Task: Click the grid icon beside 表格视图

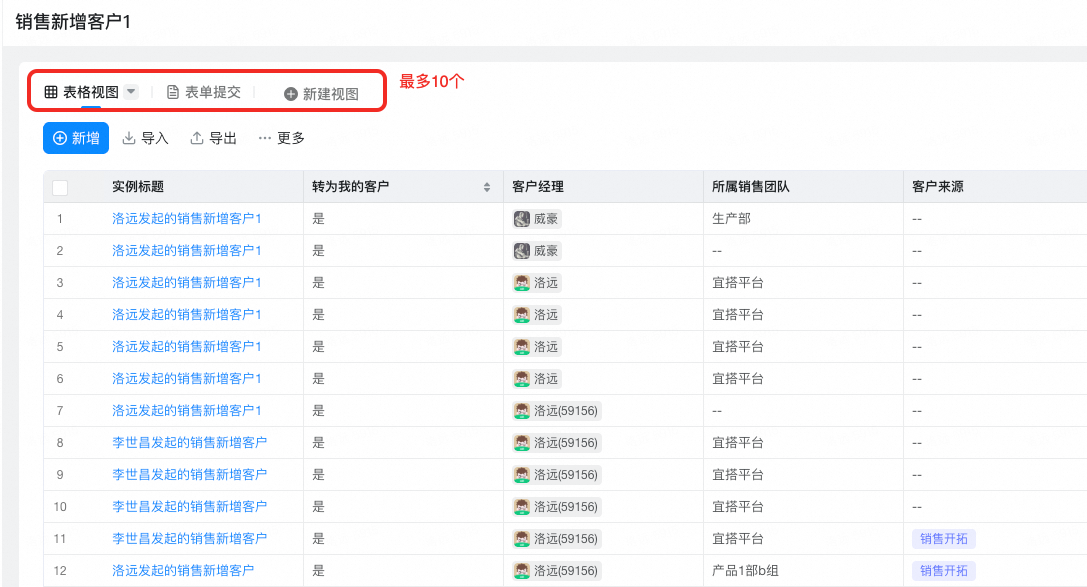Action: click(x=51, y=92)
